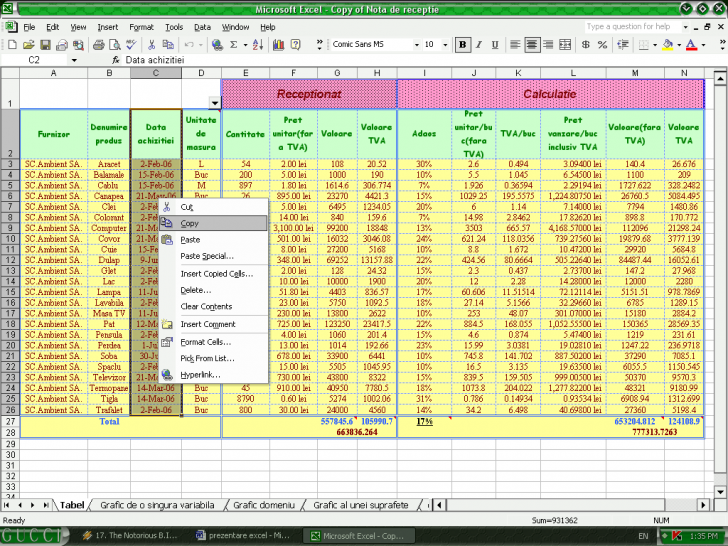Select Insert Comment from context menu
The image size is (728, 546).
tap(214, 324)
